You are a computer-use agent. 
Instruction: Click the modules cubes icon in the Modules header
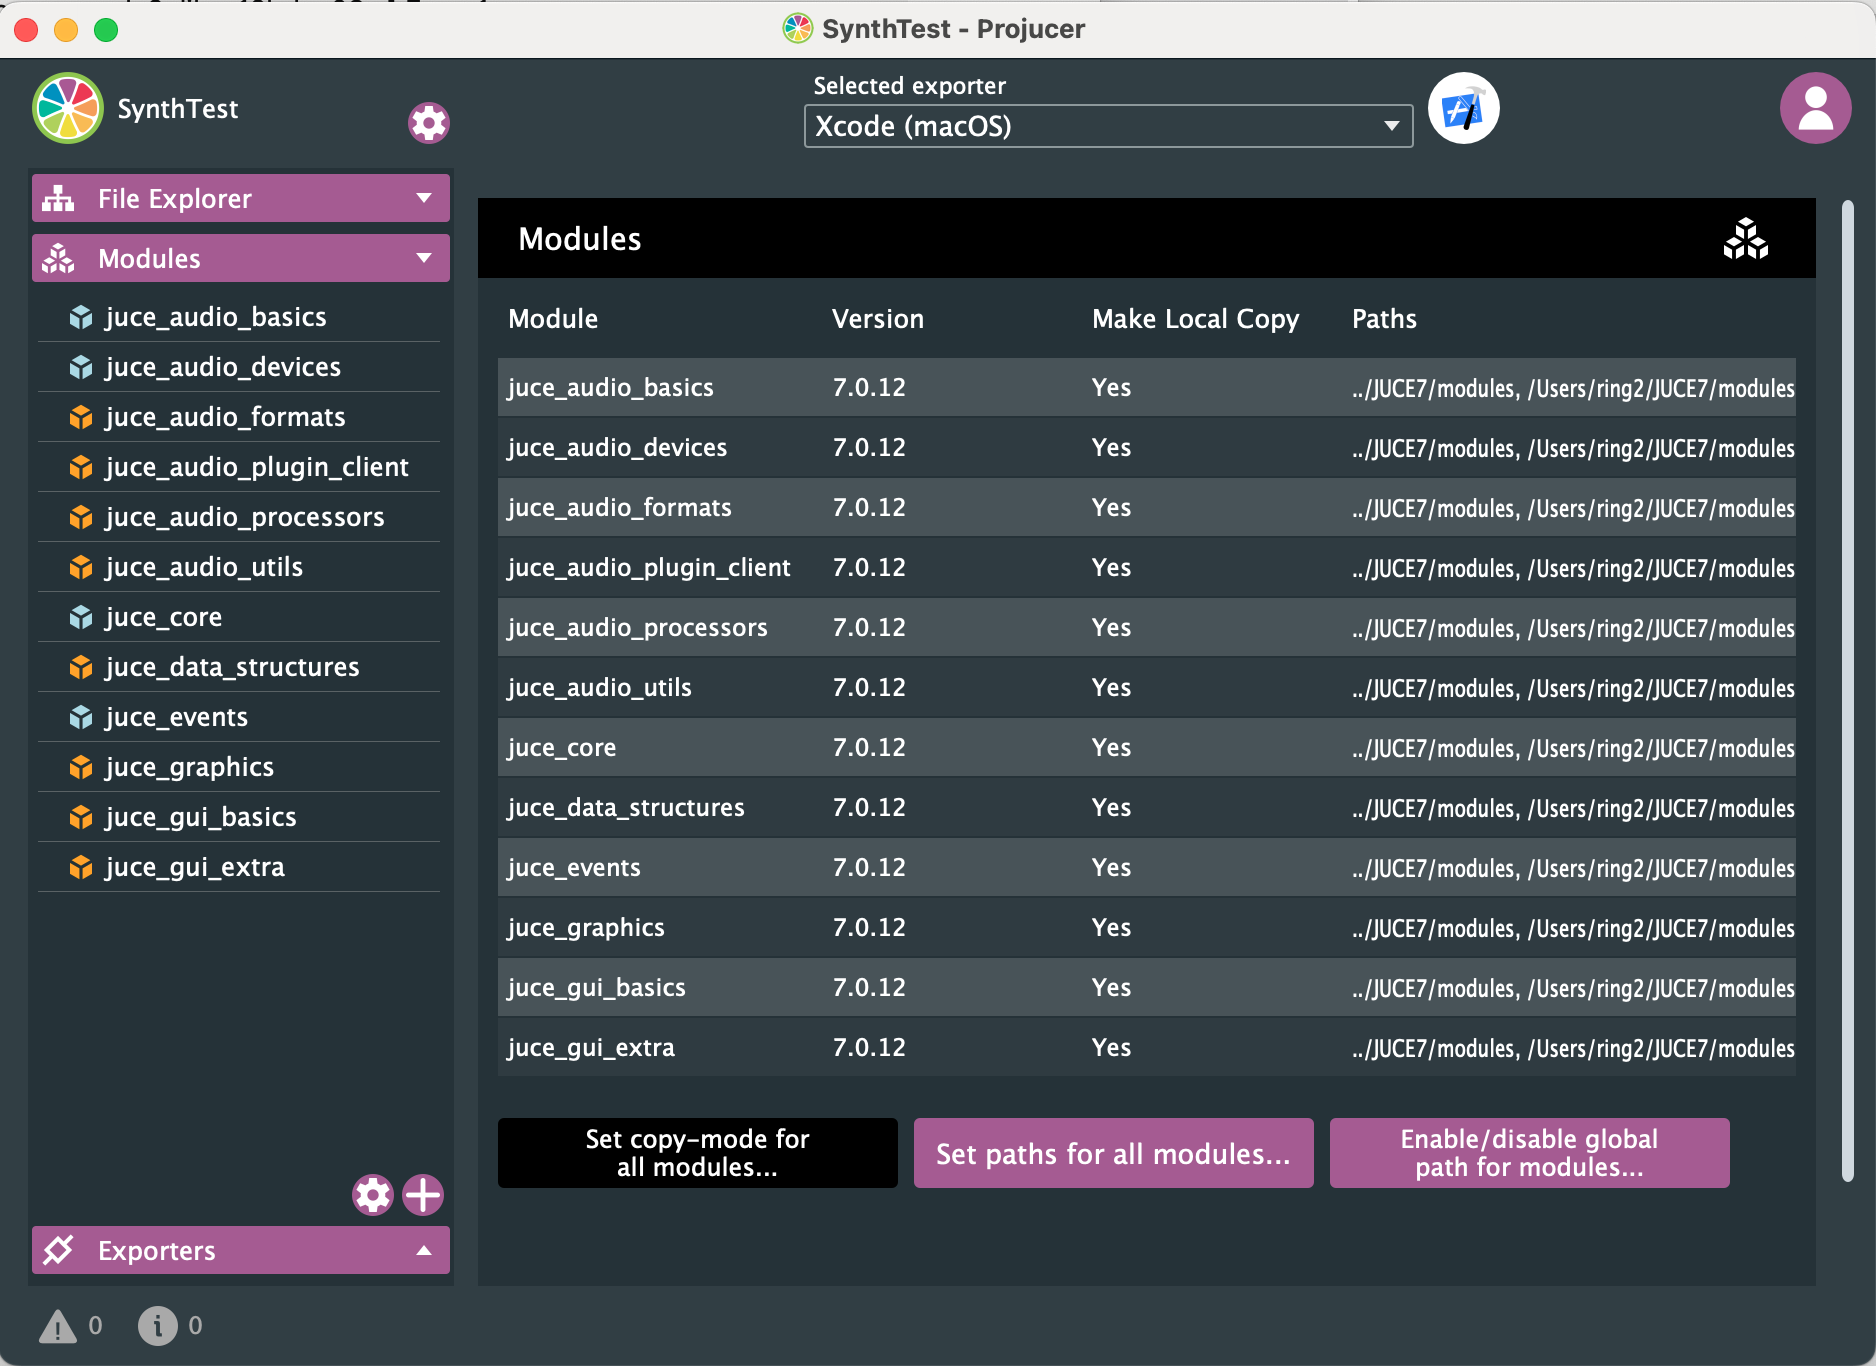coord(1745,239)
